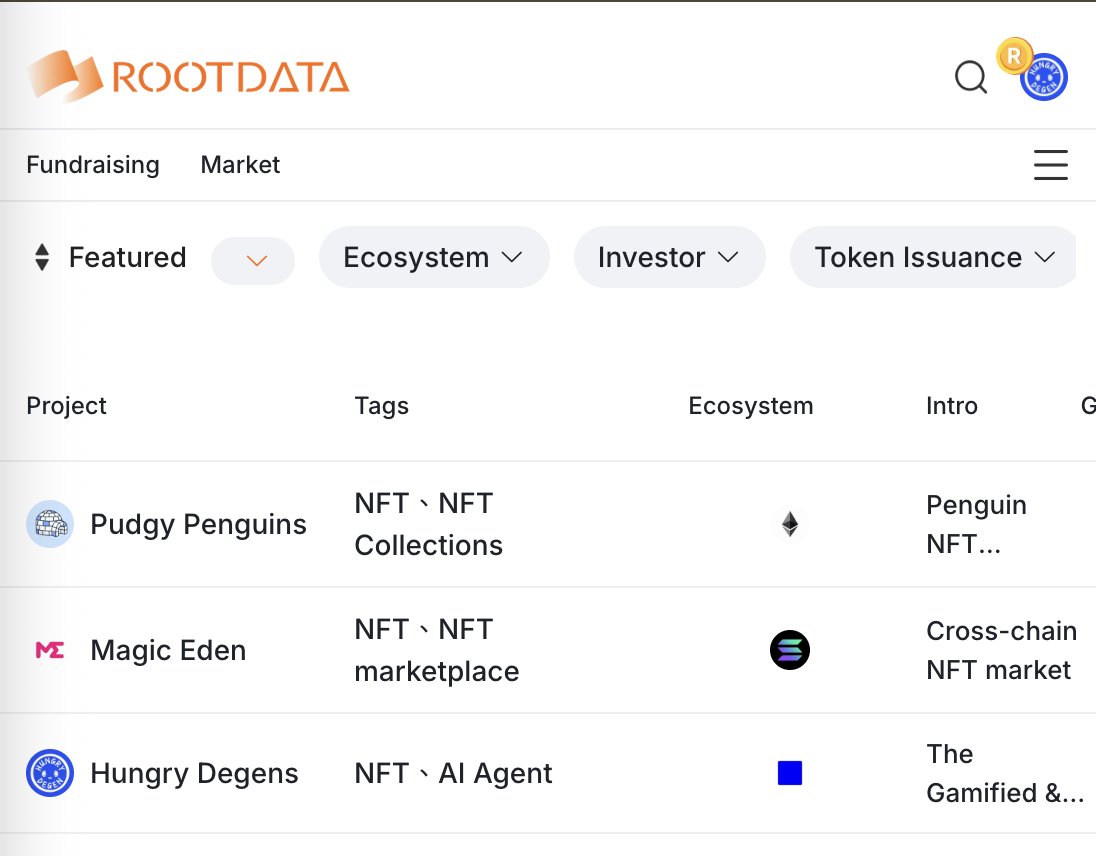Switch to the Market tab

point(240,165)
